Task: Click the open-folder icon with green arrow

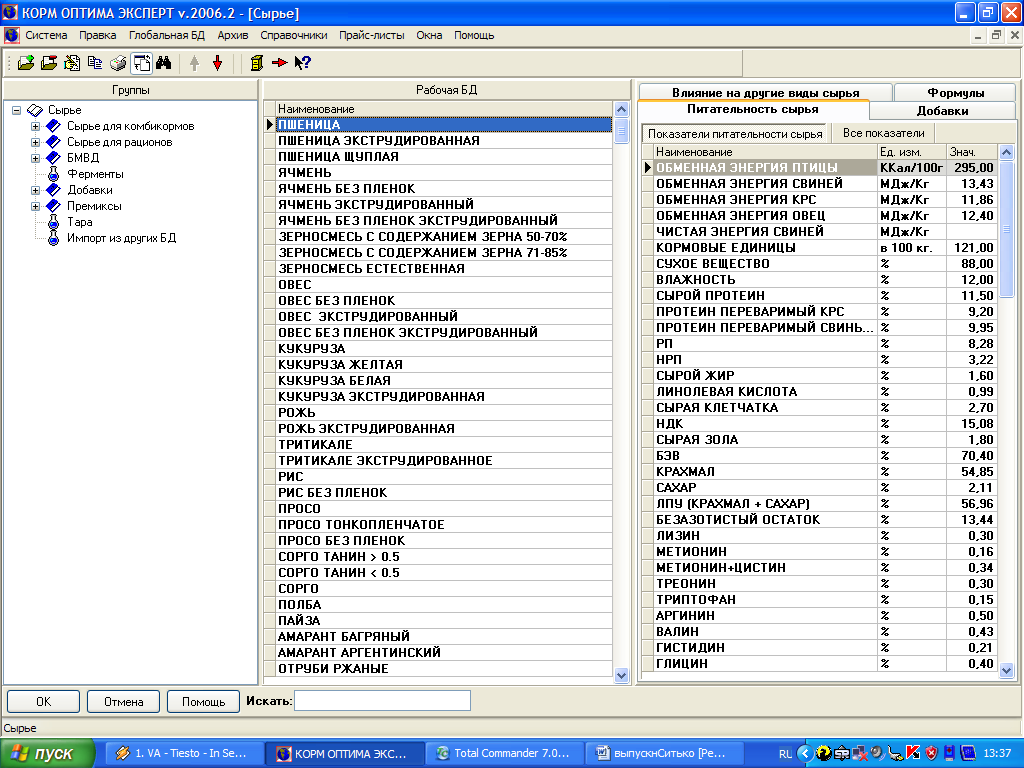Action: tap(25, 63)
